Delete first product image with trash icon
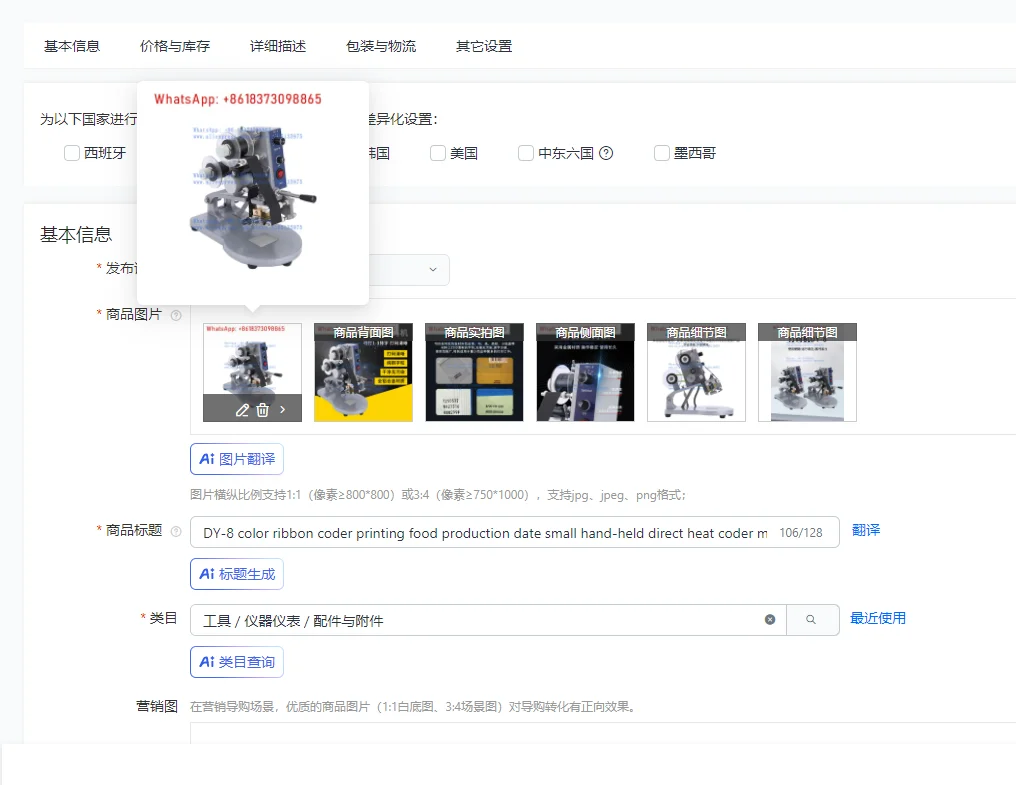The height and width of the screenshot is (785, 1016). (x=262, y=410)
